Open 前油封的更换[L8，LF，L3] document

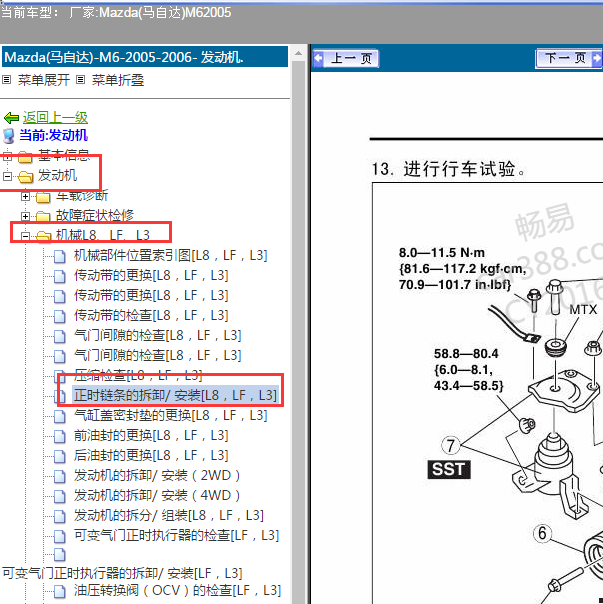coord(151,435)
